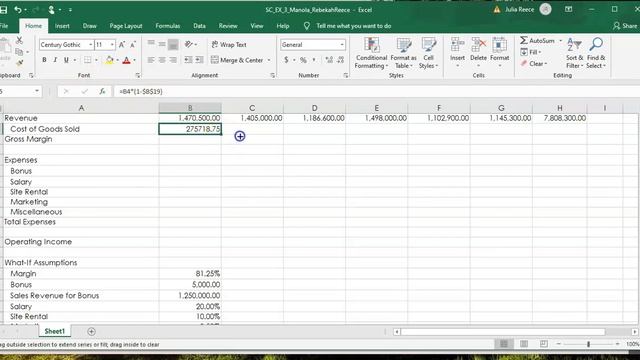Open the Clear dropdown in Editing
This screenshot has height=360, width=640.
[x=534, y=64]
